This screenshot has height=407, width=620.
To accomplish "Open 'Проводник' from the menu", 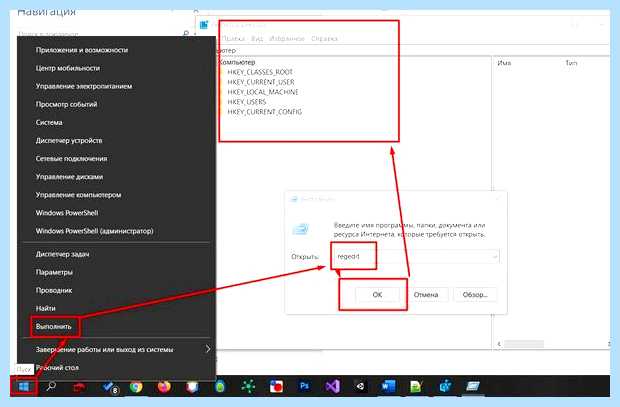I will point(54,290).
